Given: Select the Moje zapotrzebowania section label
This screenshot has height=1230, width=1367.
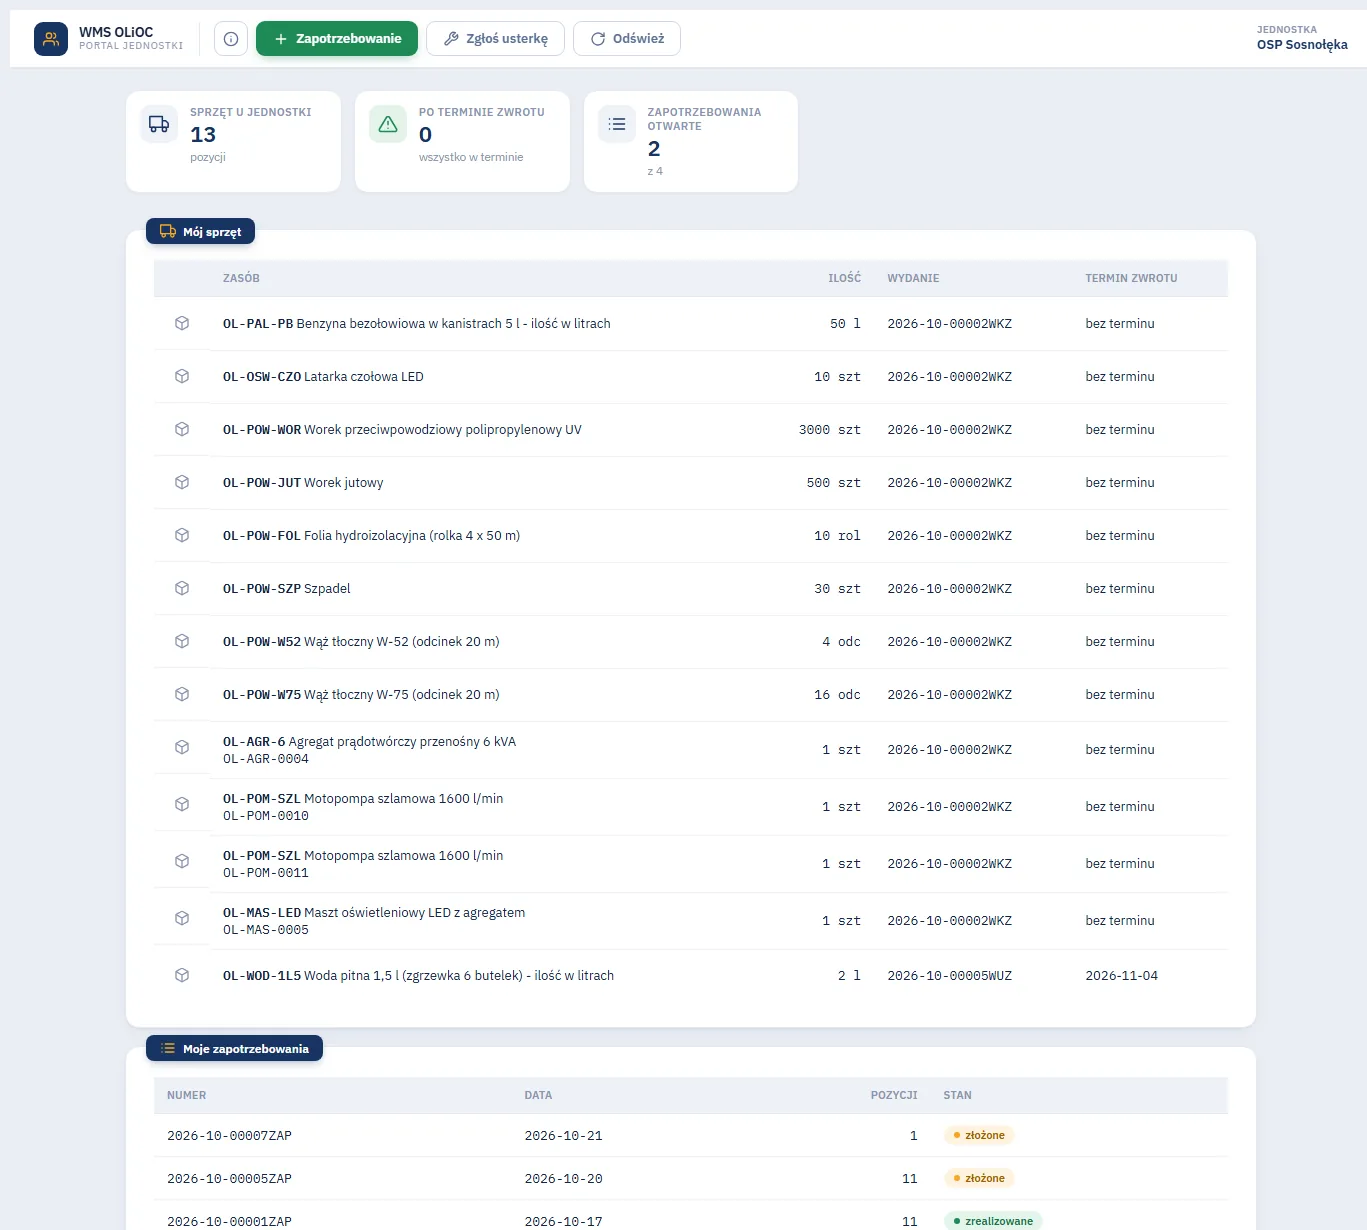Looking at the screenshot, I should [234, 1048].
